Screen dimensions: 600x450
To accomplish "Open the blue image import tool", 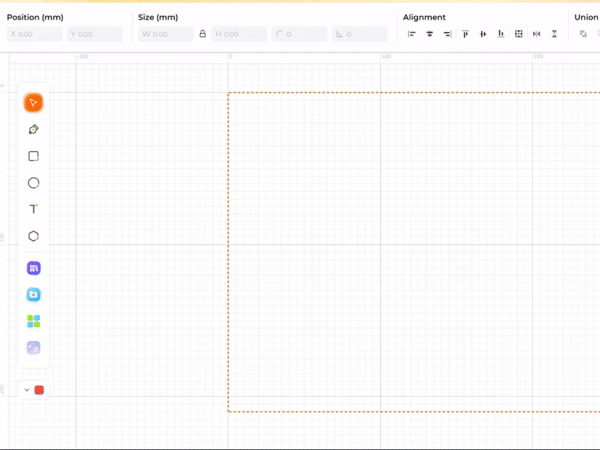I will click(x=33, y=295).
